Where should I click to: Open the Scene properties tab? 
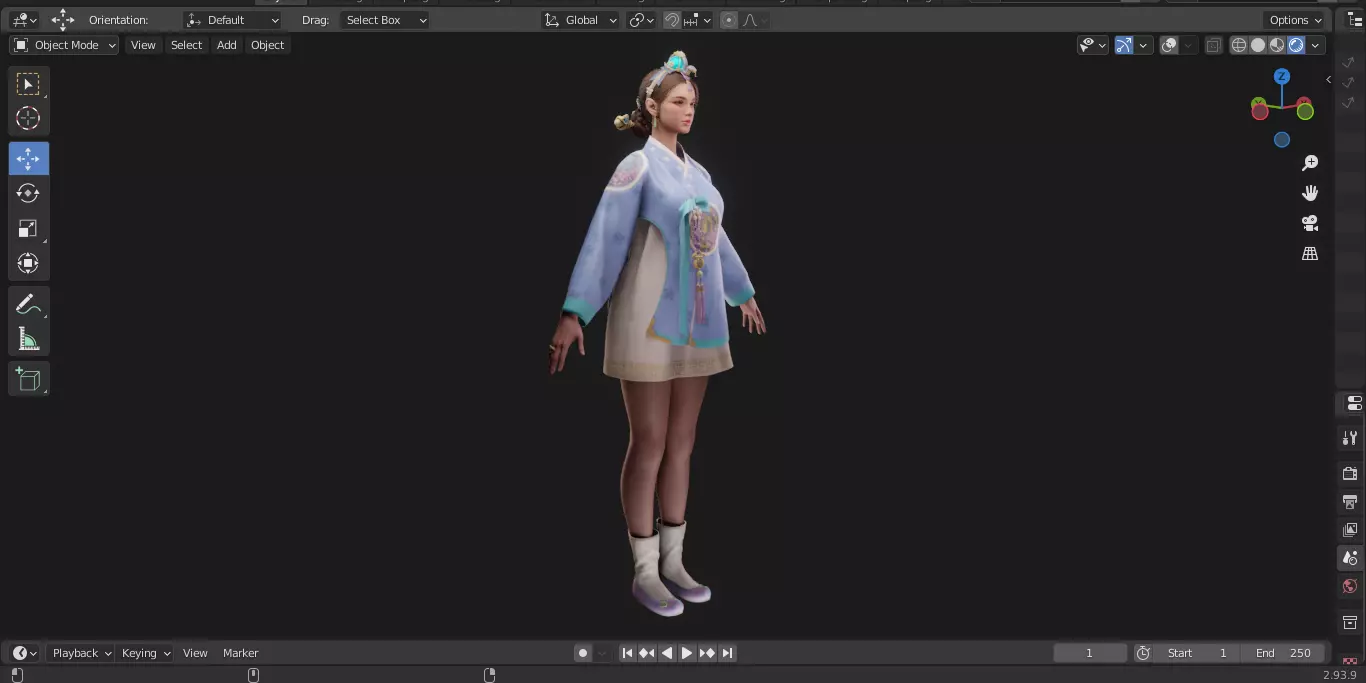pyautogui.click(x=1350, y=558)
